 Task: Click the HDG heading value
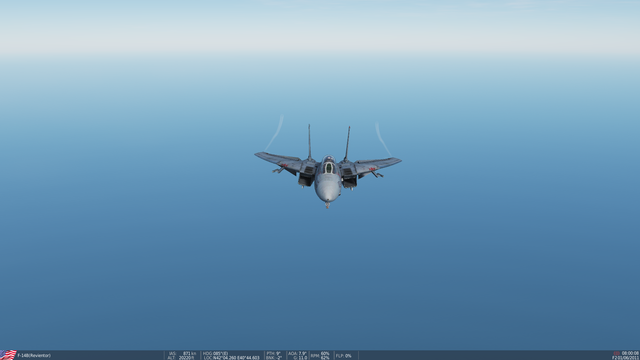coord(216,353)
